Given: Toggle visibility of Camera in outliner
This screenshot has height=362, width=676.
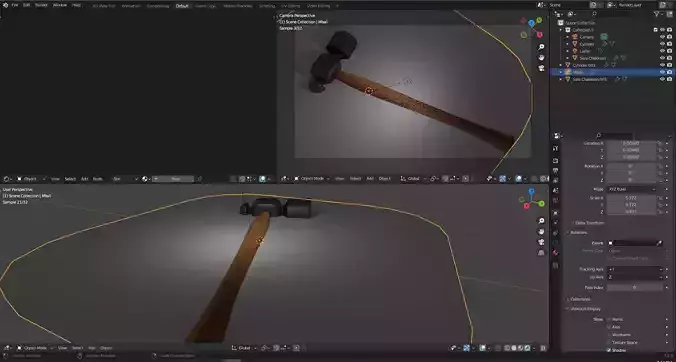Looking at the screenshot, I should [x=663, y=37].
